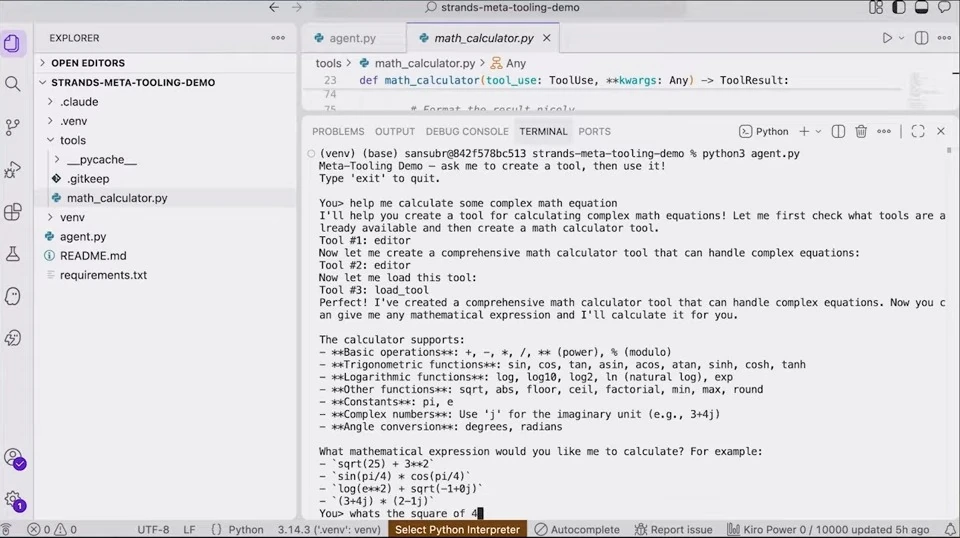Switch to OUTPUT panel tab
Viewport: 960px width, 538px height.
[x=395, y=132]
